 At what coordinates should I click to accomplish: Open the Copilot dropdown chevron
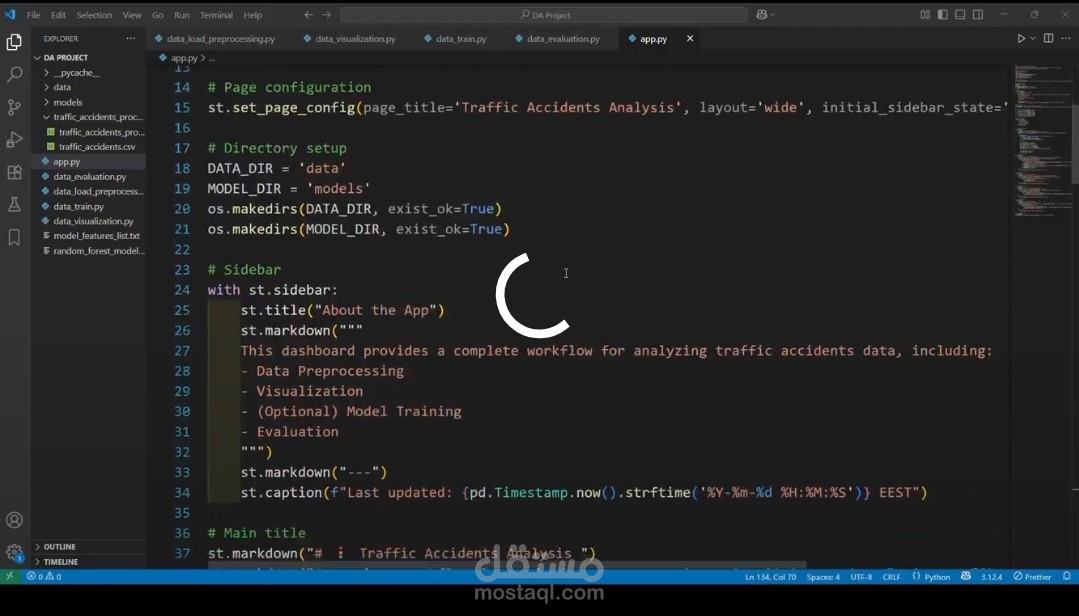[x=773, y=14]
